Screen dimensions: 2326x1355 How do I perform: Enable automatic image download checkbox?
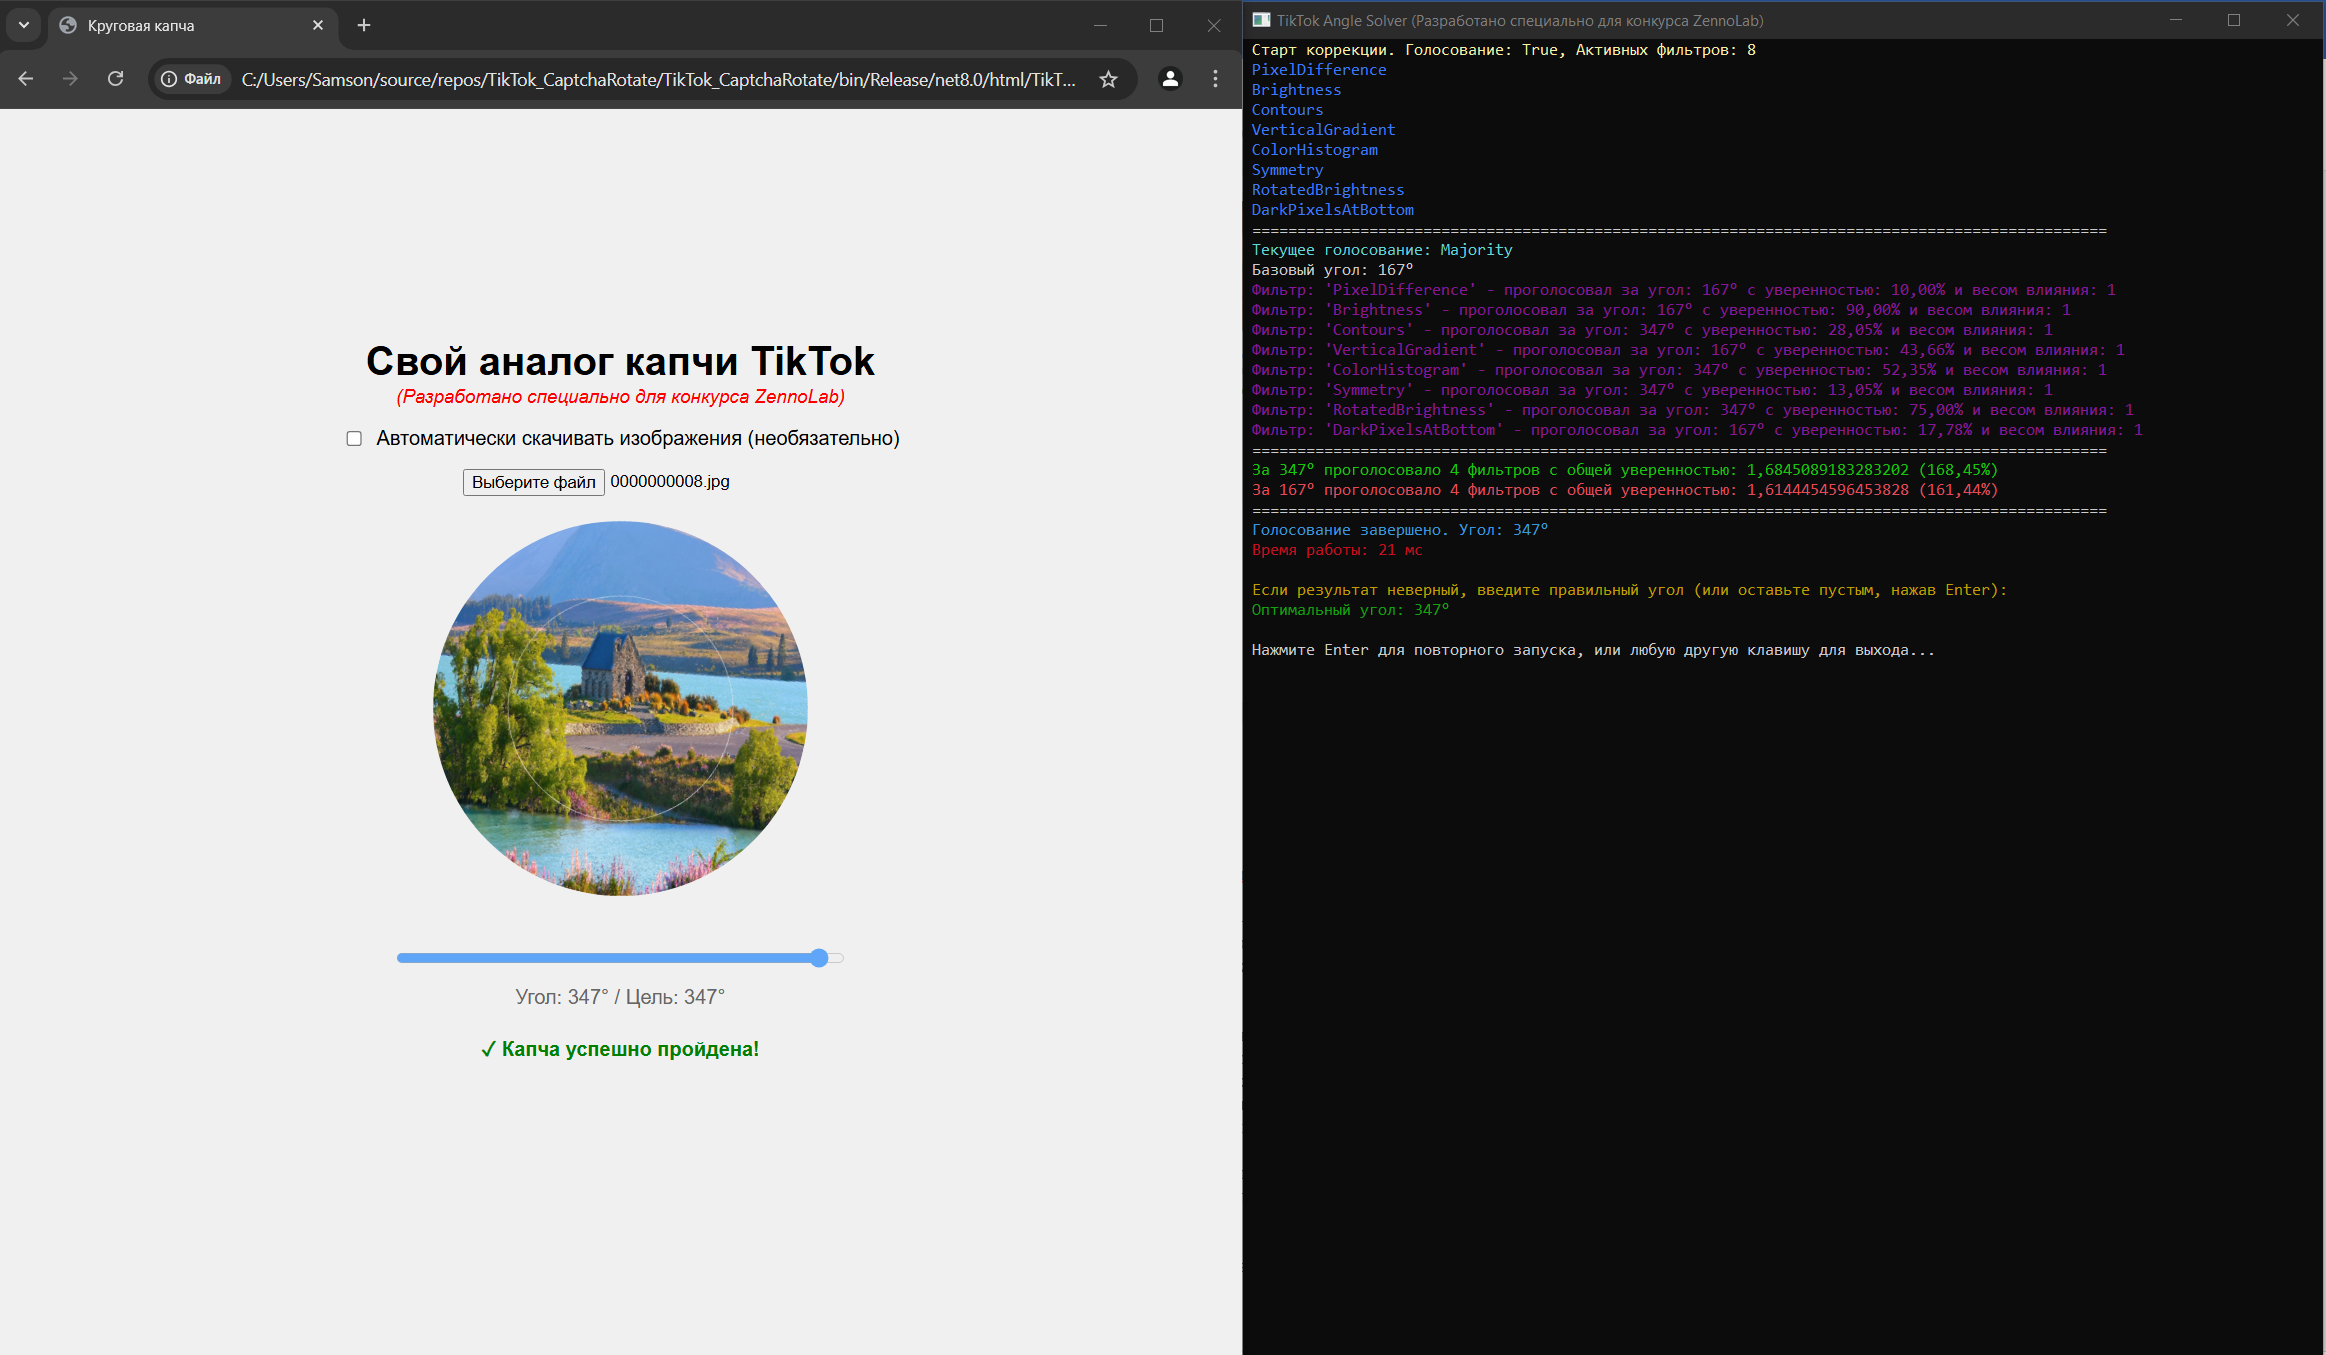coord(354,439)
